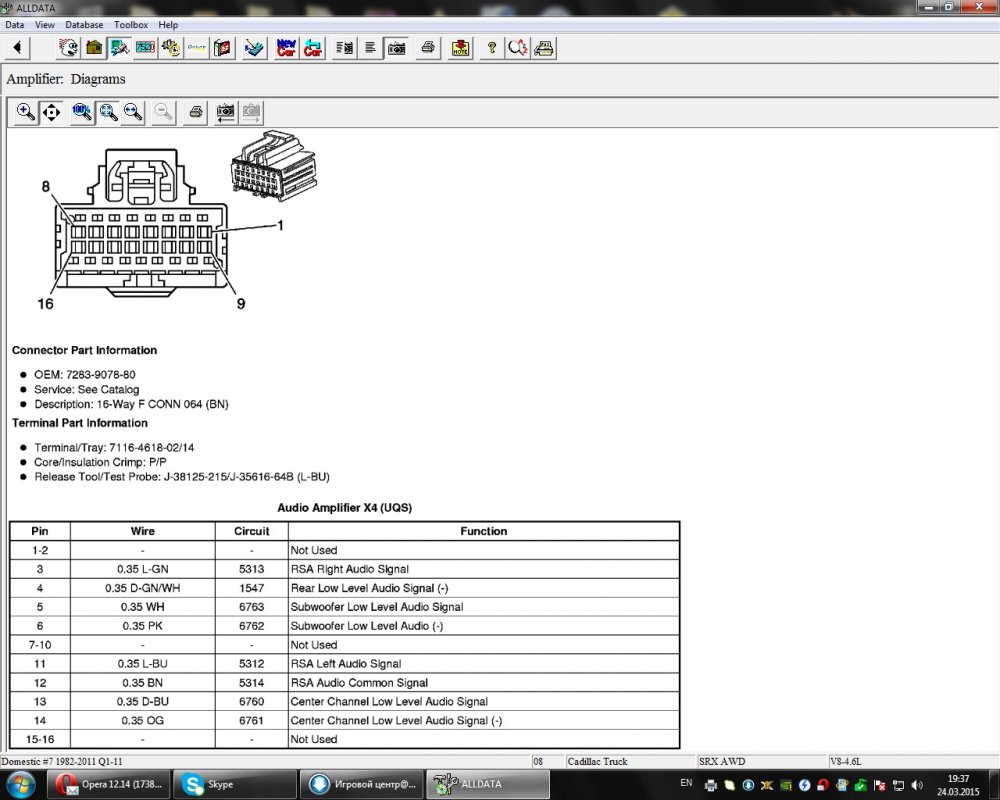Click the New Car toolbar icon
The height and width of the screenshot is (800, 1000).
tap(287, 47)
